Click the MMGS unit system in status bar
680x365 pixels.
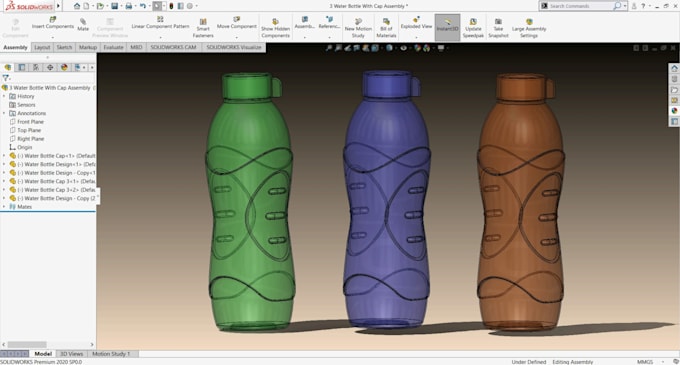pyautogui.click(x=644, y=362)
